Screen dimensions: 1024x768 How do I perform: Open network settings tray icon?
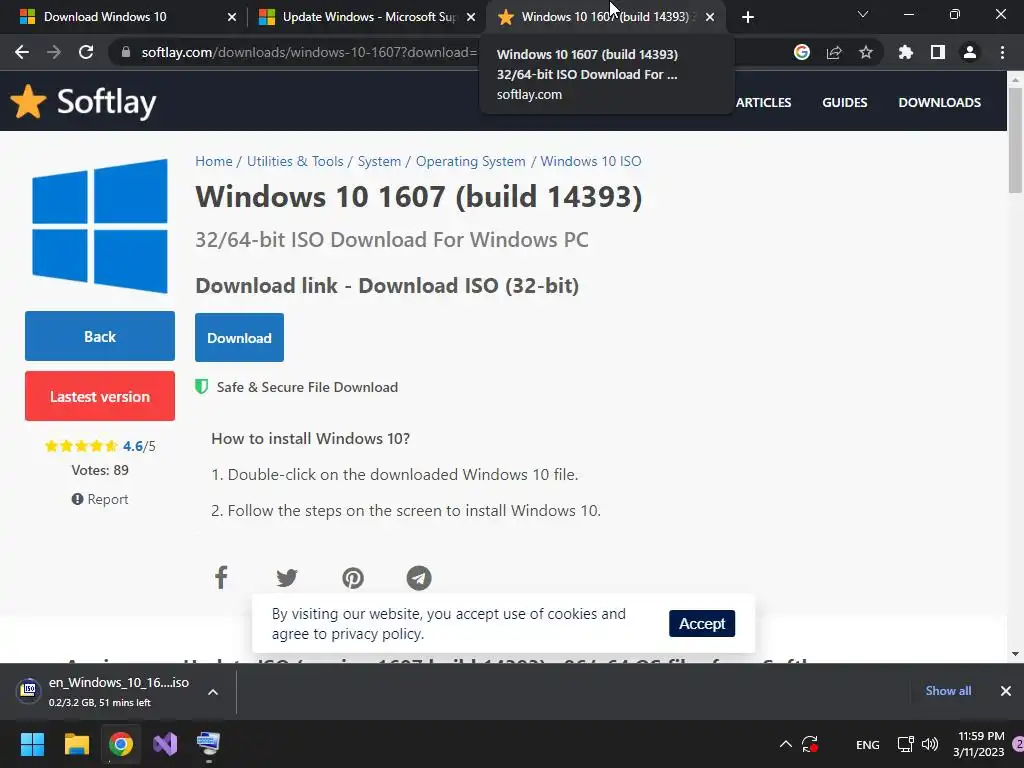tap(905, 744)
